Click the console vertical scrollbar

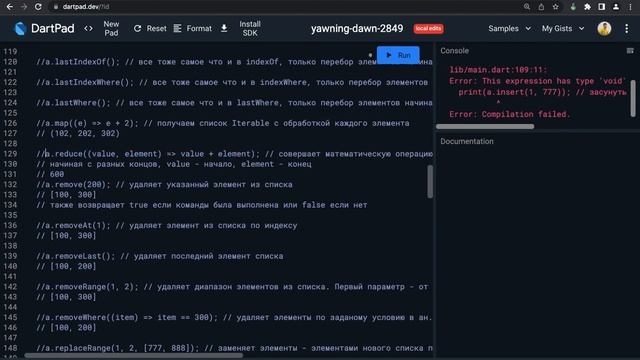633,98
